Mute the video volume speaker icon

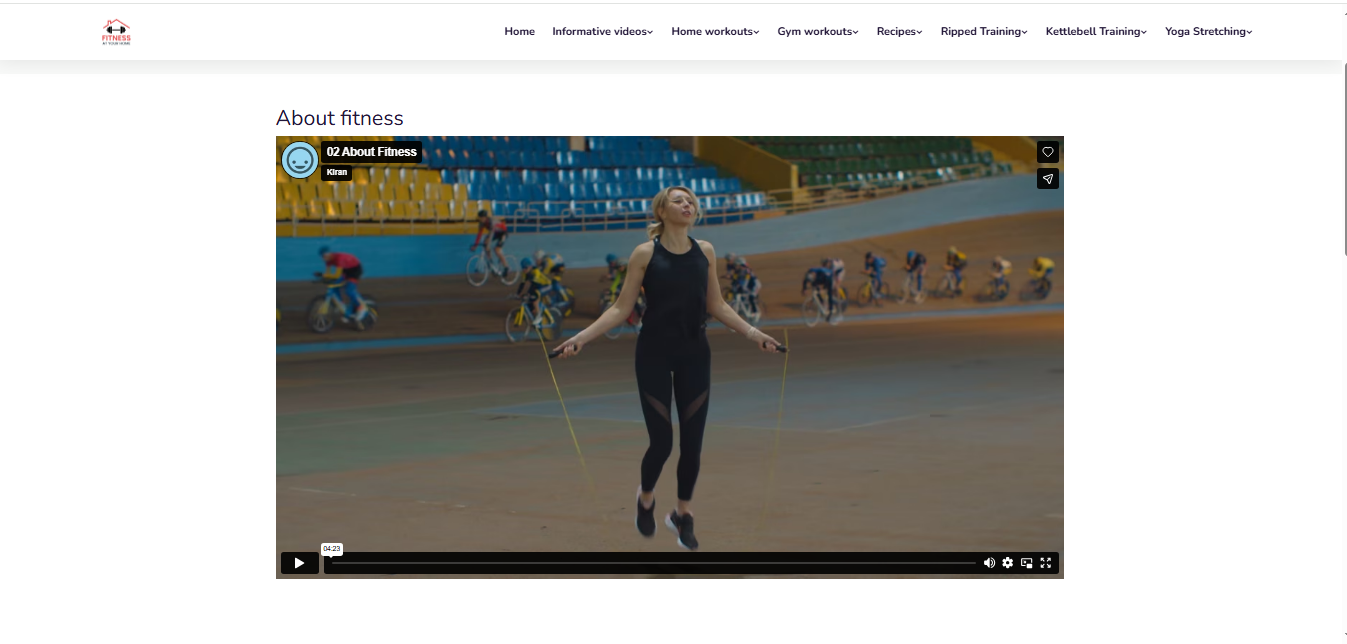pyautogui.click(x=989, y=563)
